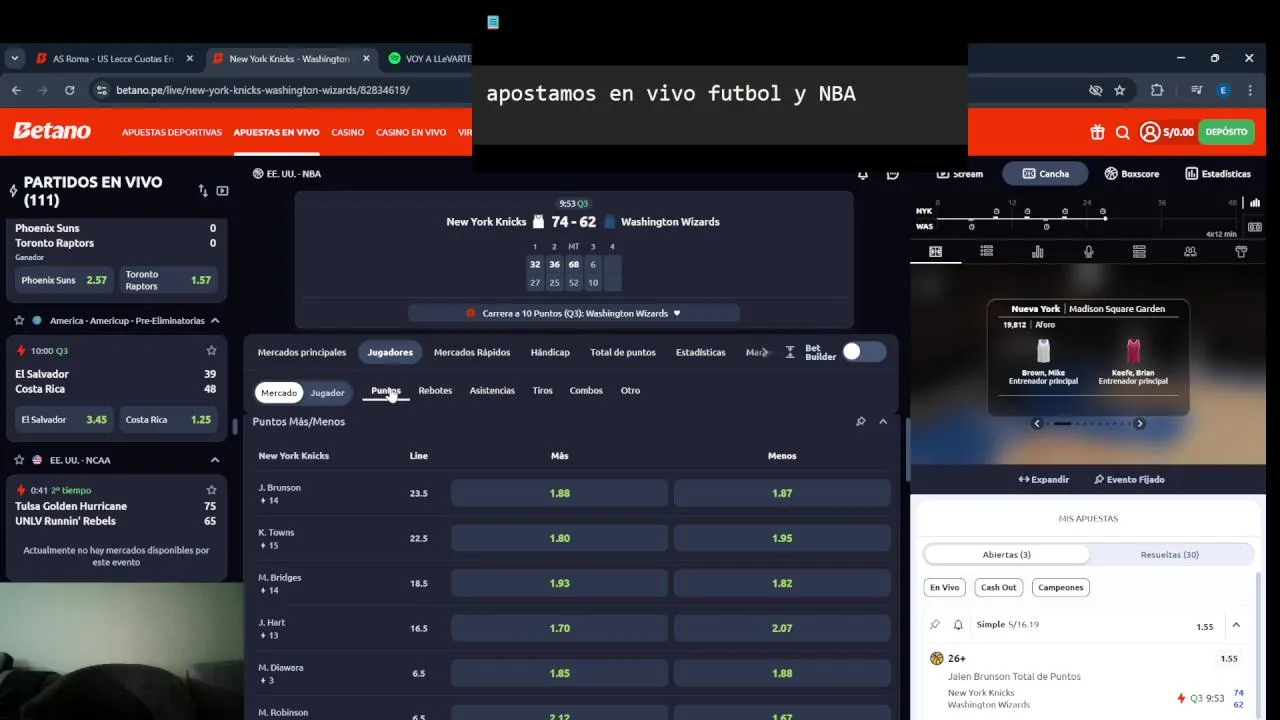Viewport: 1280px width, 720px height.
Task: Filter bets by Campeones
Action: click(x=1061, y=588)
